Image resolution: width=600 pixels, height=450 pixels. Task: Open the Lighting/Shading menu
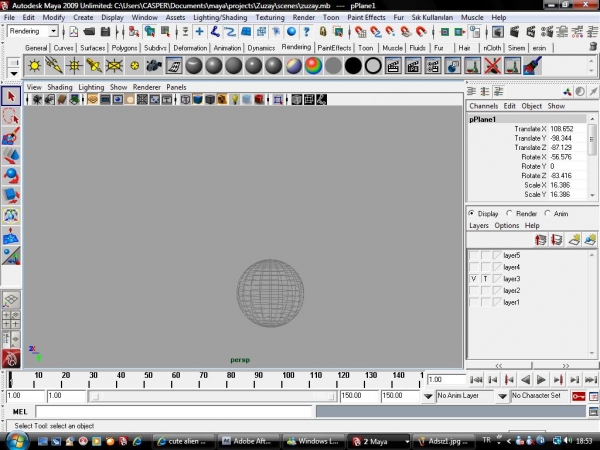(220, 17)
